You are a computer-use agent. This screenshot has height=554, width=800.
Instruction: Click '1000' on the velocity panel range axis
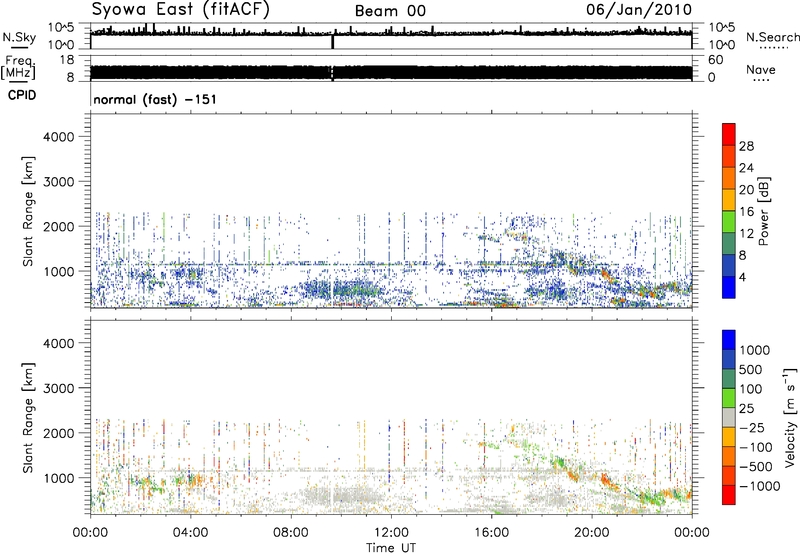[x=59, y=478]
